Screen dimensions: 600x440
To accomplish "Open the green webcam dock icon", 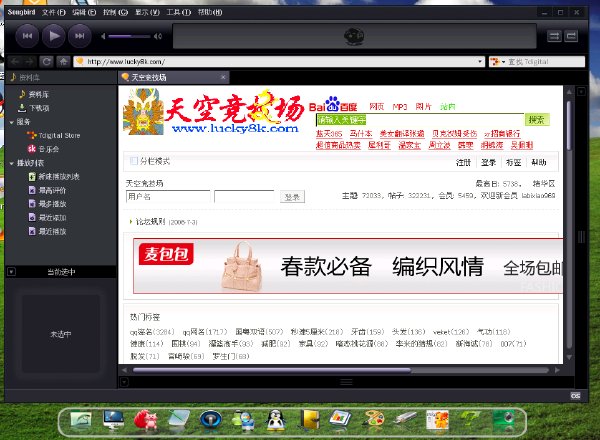I will coord(503,420).
